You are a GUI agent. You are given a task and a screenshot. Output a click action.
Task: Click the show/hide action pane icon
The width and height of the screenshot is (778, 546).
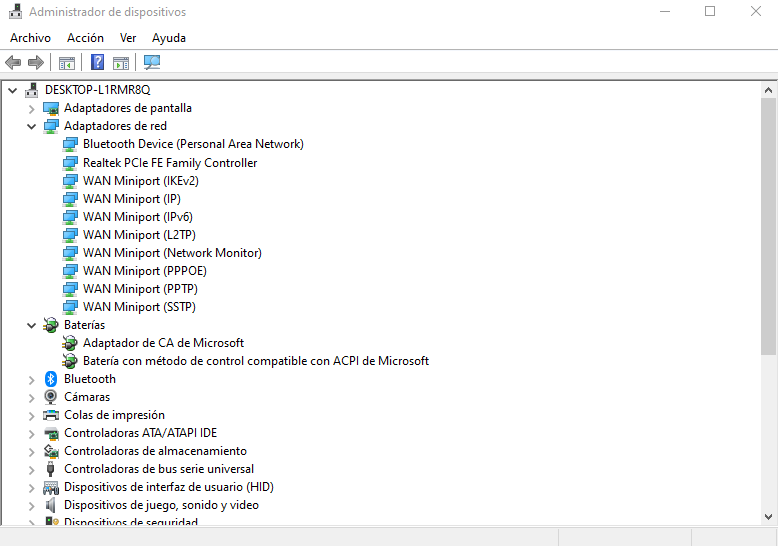click(x=121, y=63)
